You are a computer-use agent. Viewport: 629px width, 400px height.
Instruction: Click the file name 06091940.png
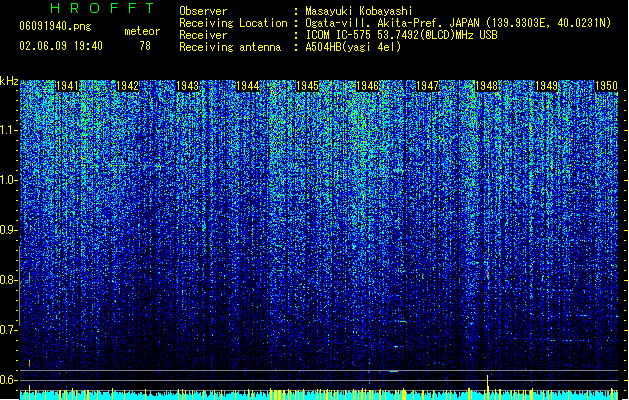point(55,26)
